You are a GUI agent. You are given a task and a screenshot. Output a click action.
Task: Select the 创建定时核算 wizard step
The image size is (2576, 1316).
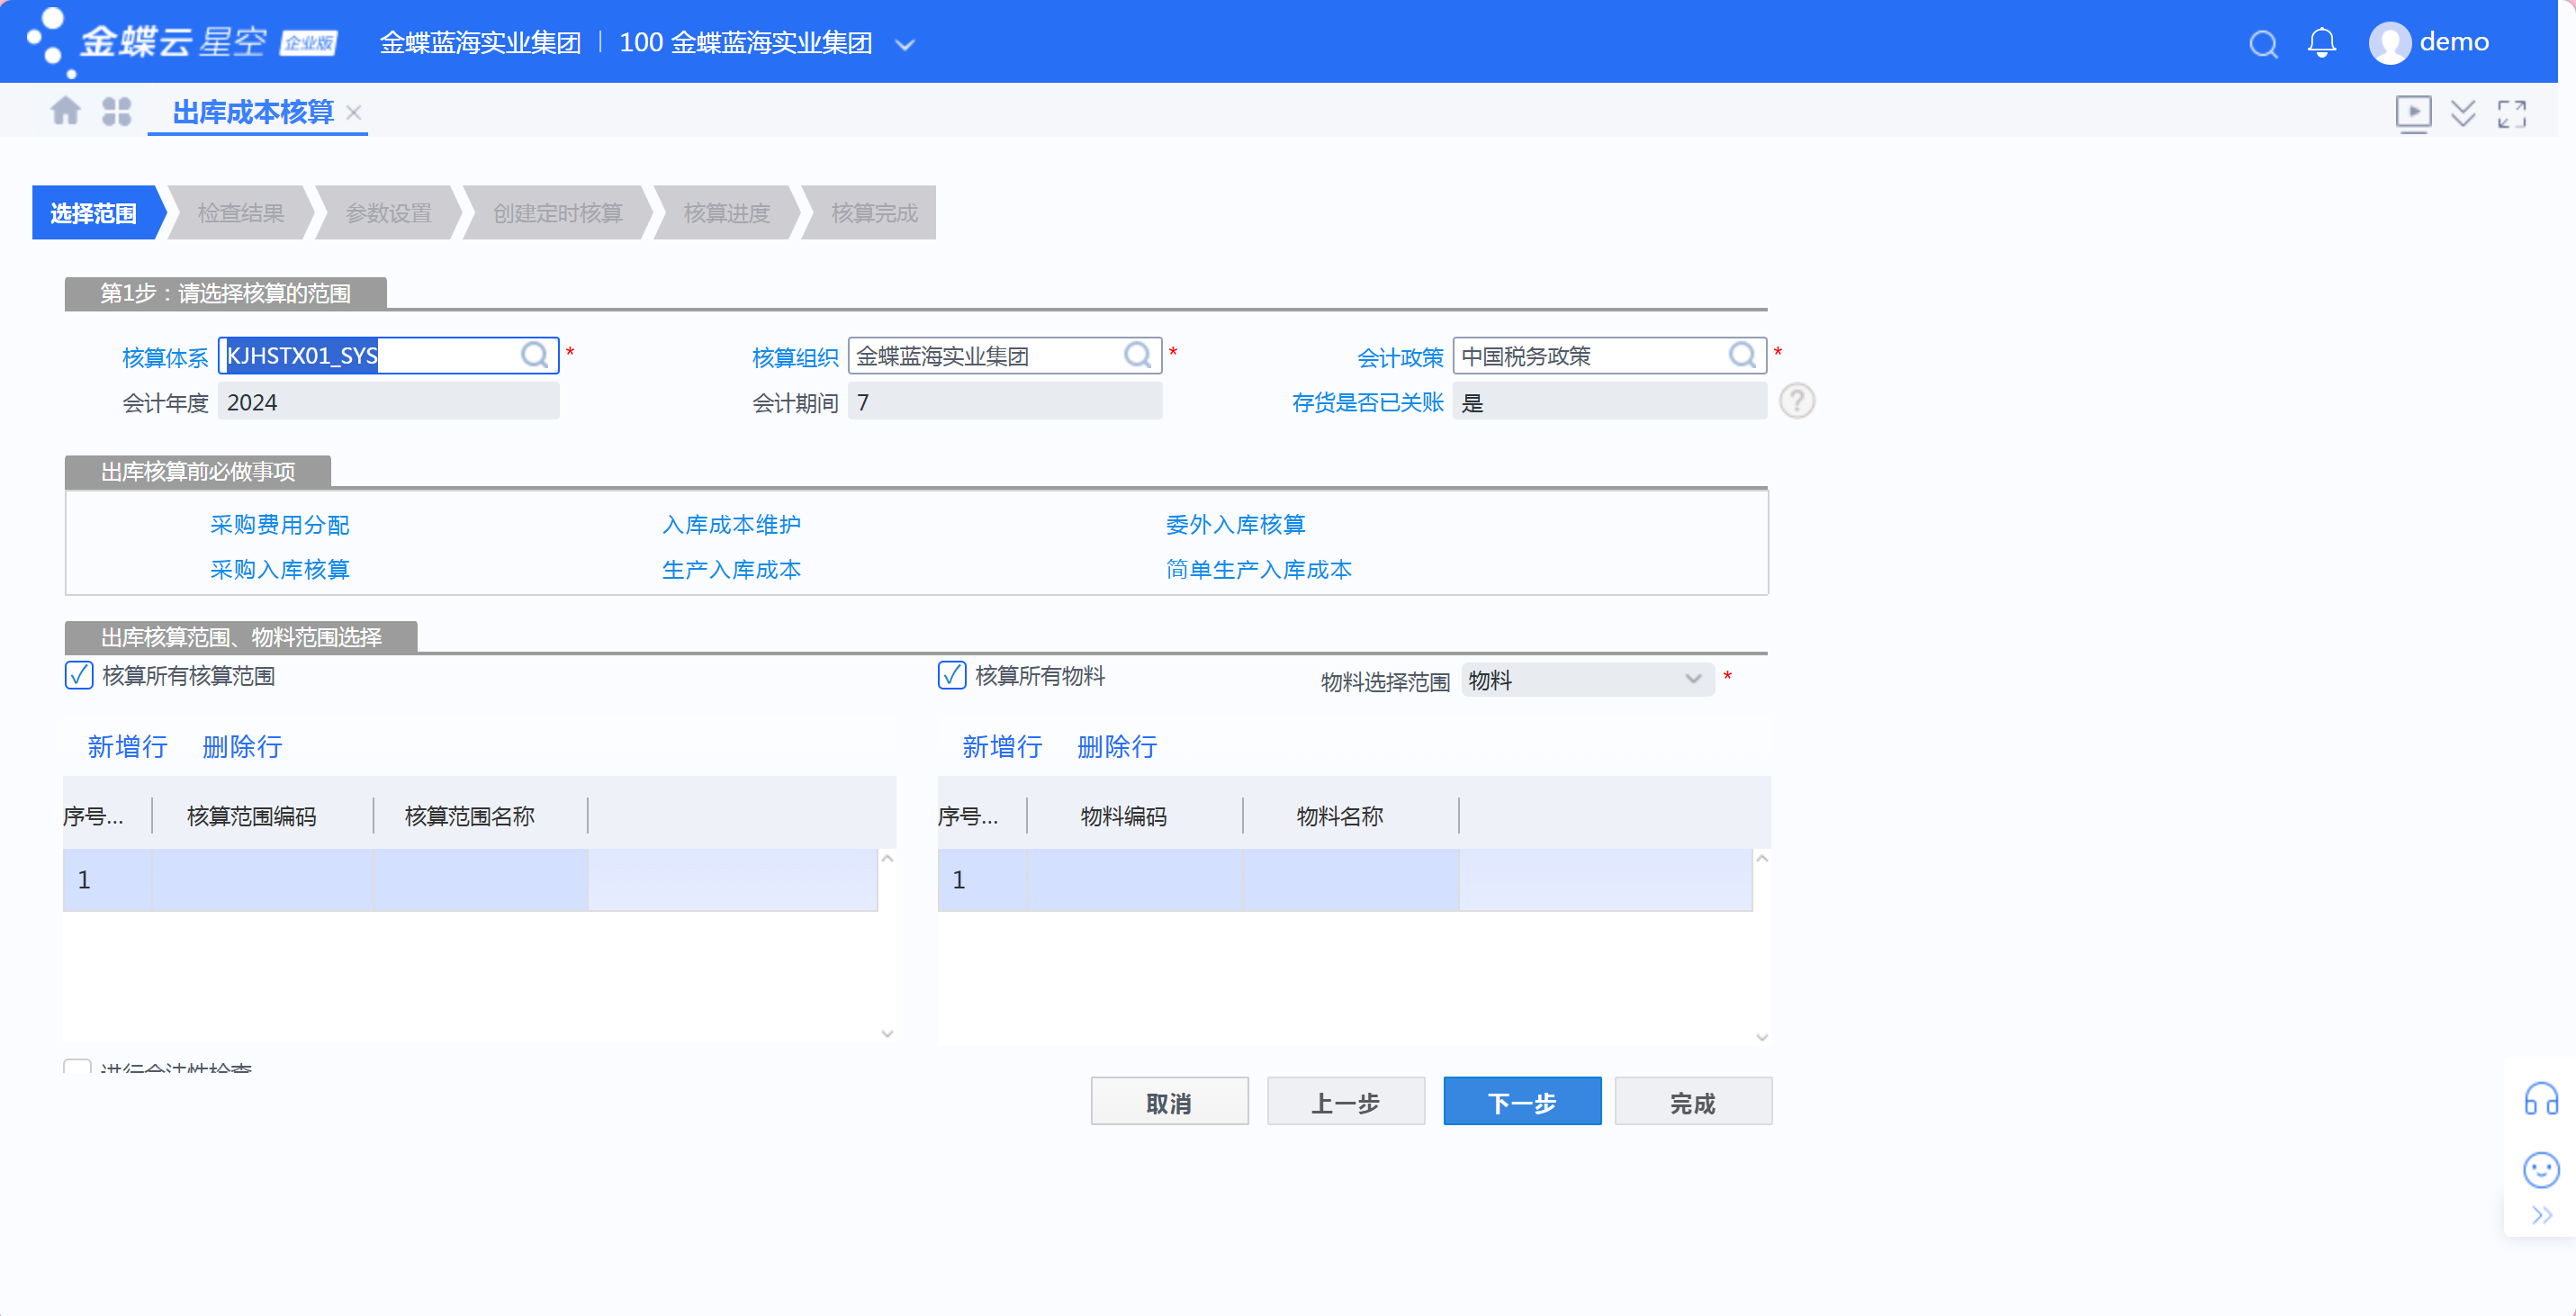[x=557, y=213]
